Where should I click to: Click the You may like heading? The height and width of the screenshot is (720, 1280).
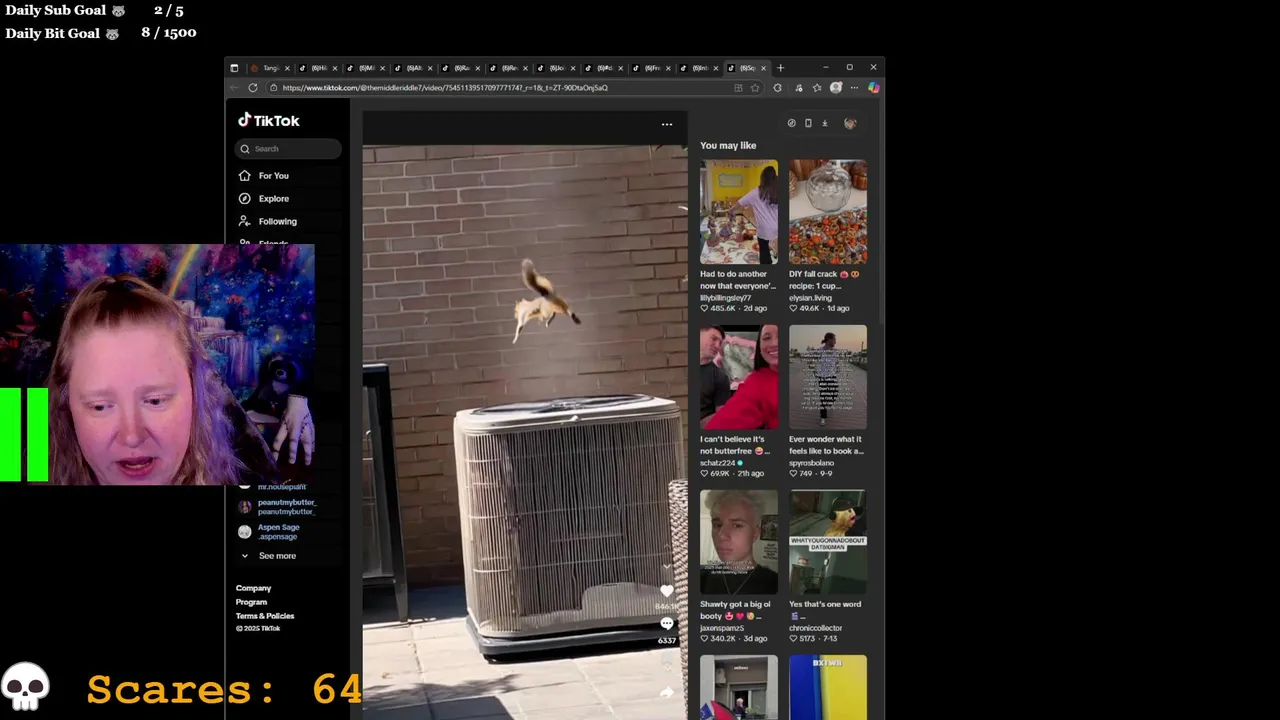[728, 146]
